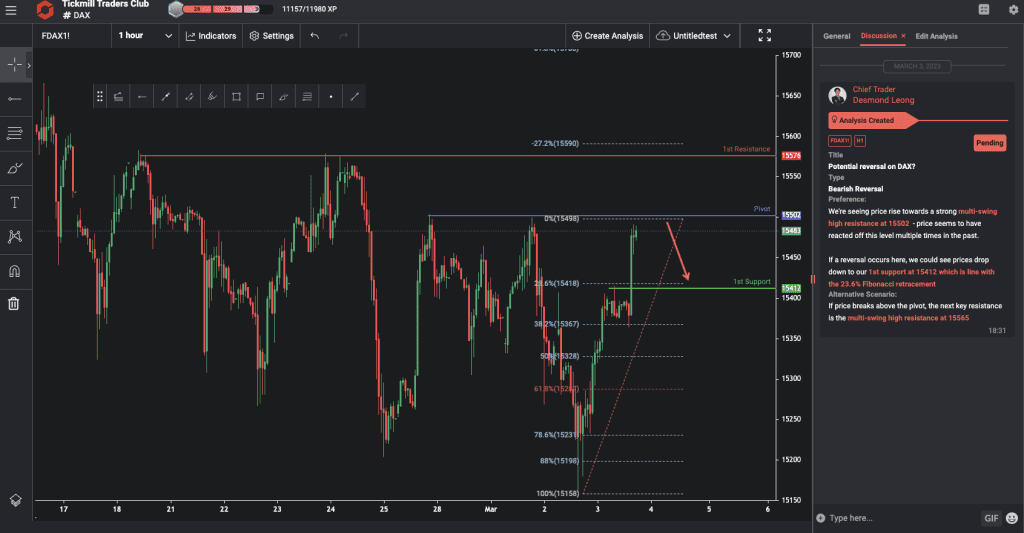
Task: Pick the callout note tool in floating toolbar
Action: 260,97
